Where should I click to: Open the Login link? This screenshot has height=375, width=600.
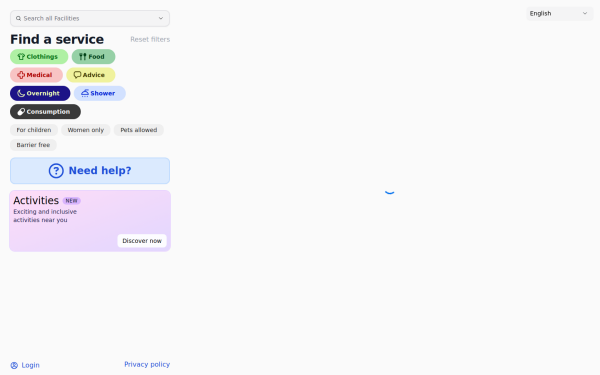(x=25, y=365)
